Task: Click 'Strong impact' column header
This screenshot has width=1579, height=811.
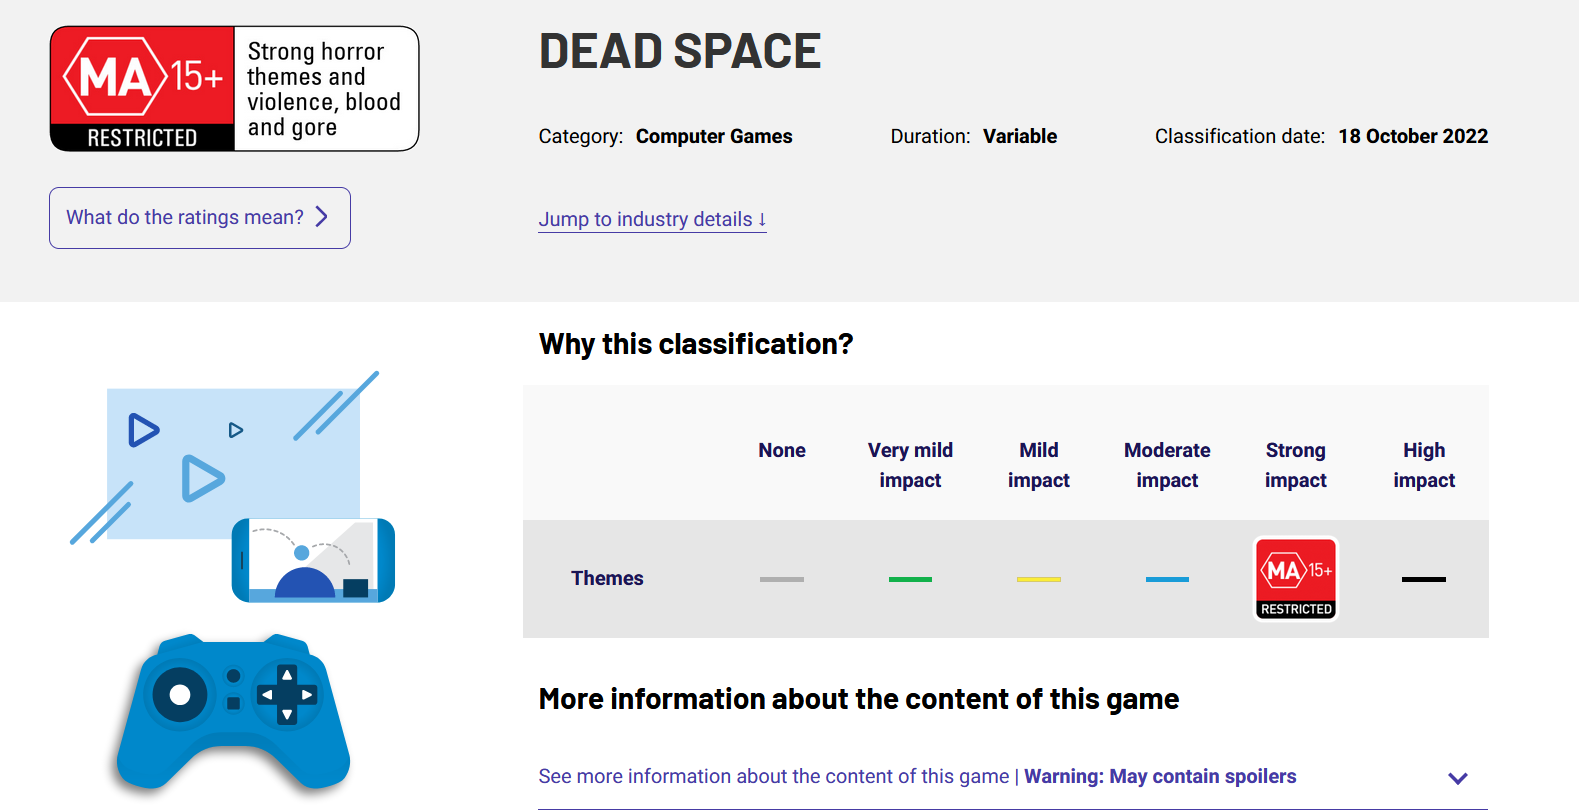Action: click(x=1296, y=465)
